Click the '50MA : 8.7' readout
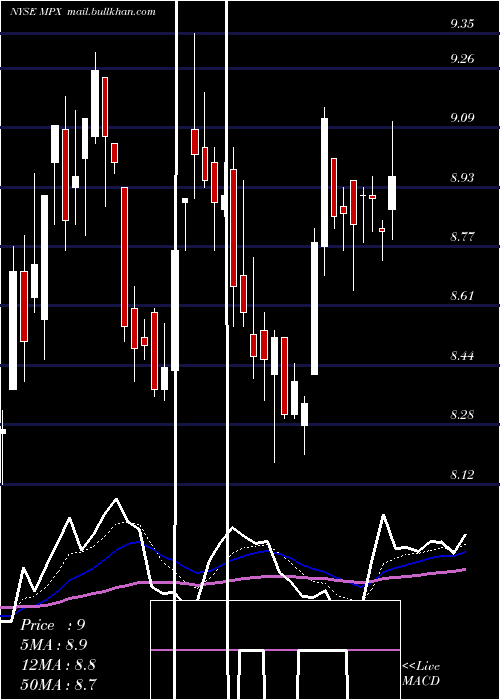Image resolution: width=500 pixels, height=700 pixels. pos(58,684)
